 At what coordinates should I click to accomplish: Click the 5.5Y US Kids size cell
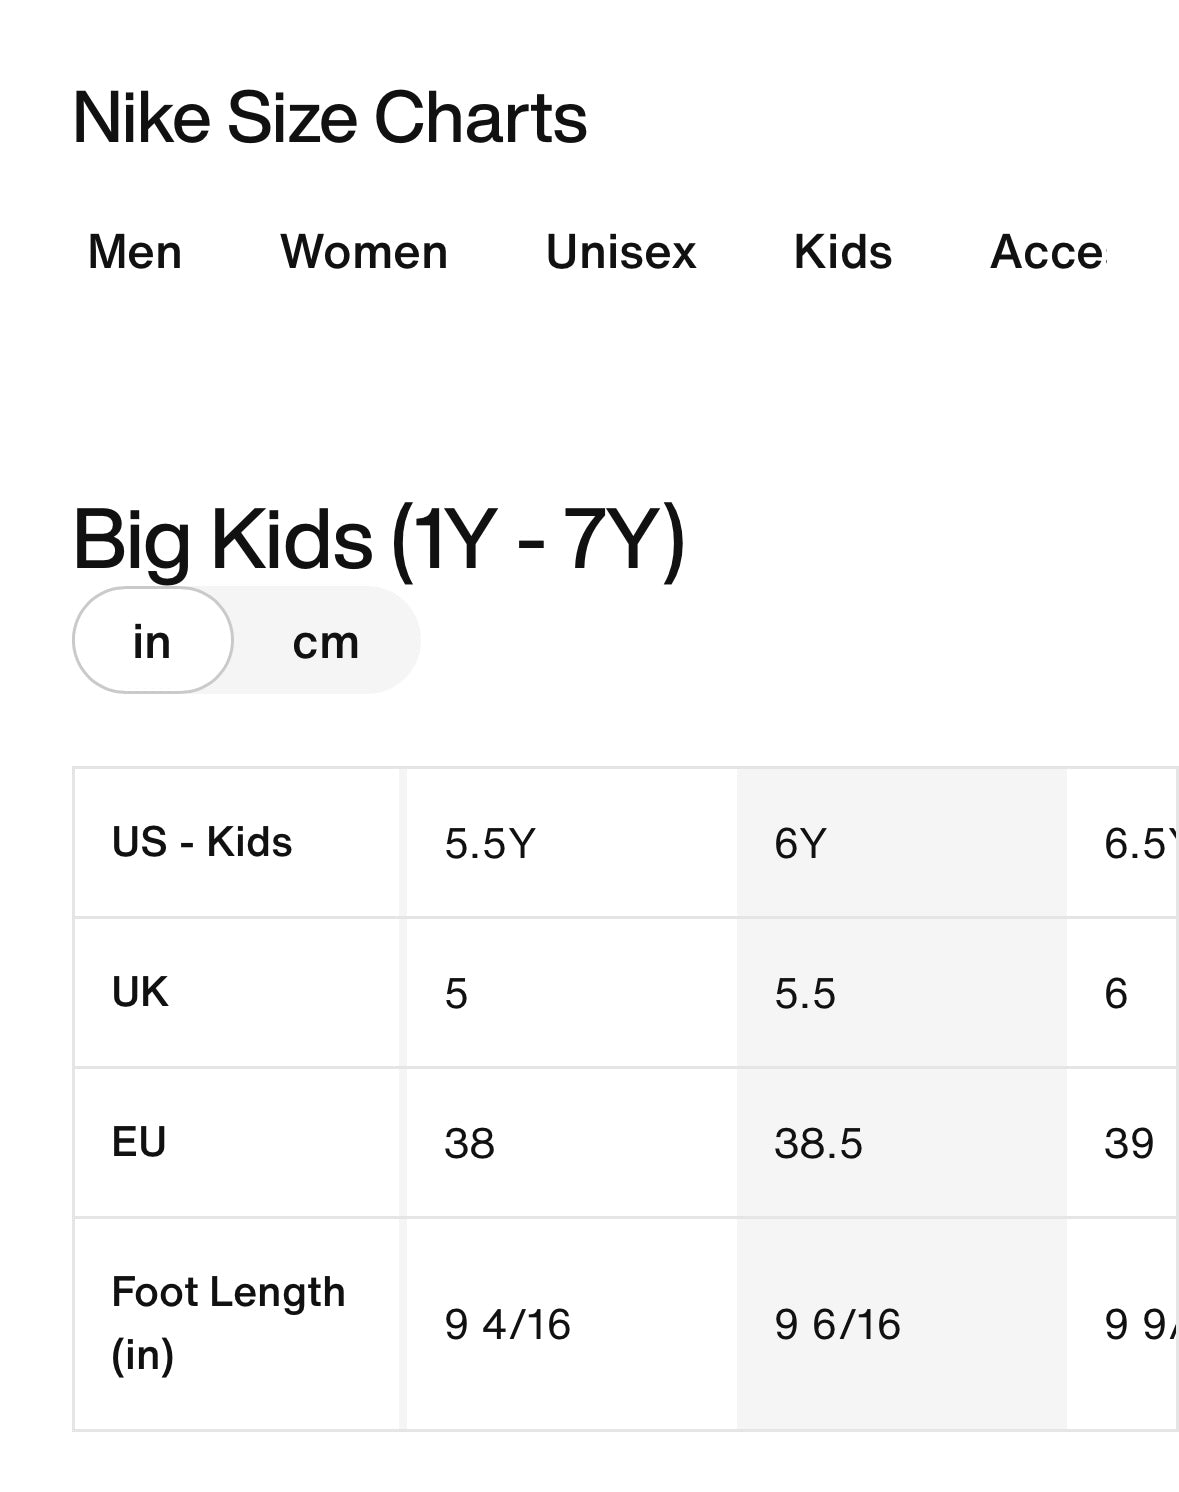tap(490, 844)
